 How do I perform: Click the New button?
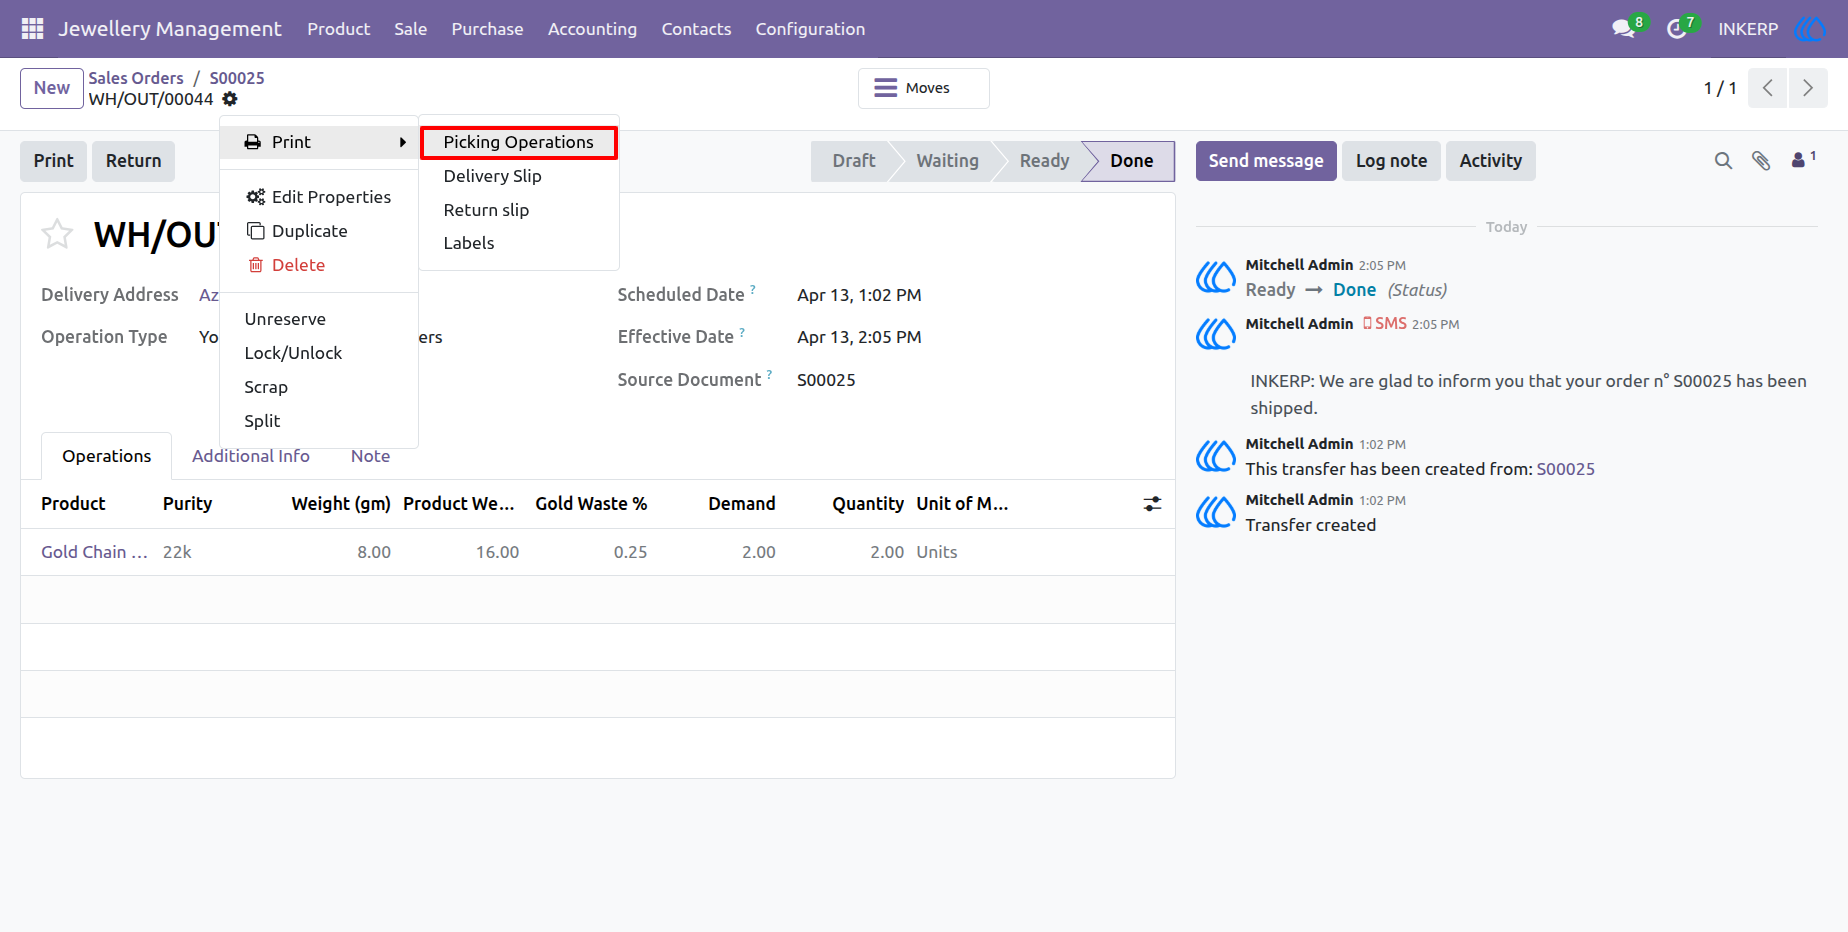[52, 88]
